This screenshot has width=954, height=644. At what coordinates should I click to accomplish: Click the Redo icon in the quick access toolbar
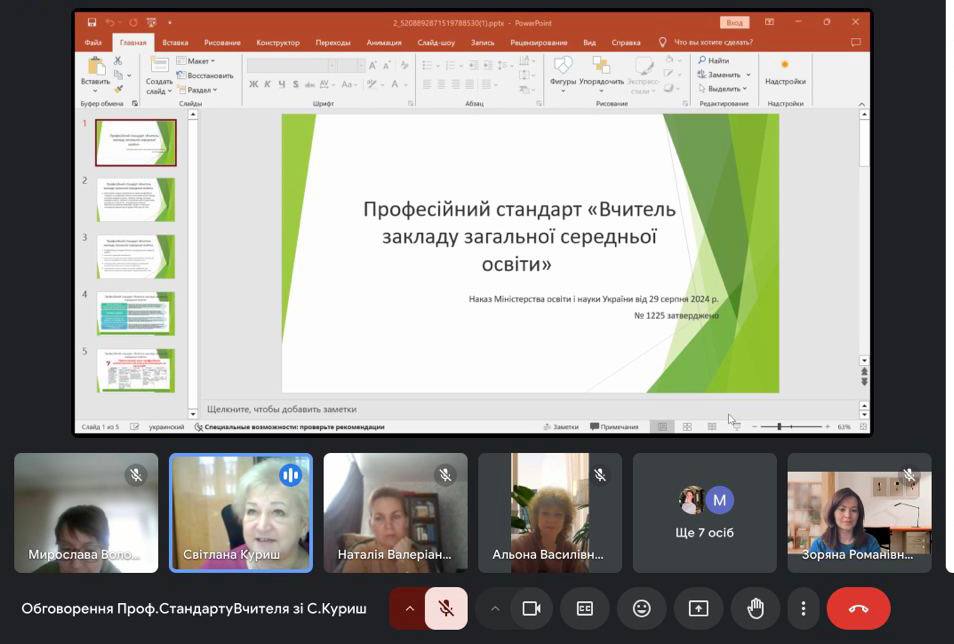coord(133,23)
